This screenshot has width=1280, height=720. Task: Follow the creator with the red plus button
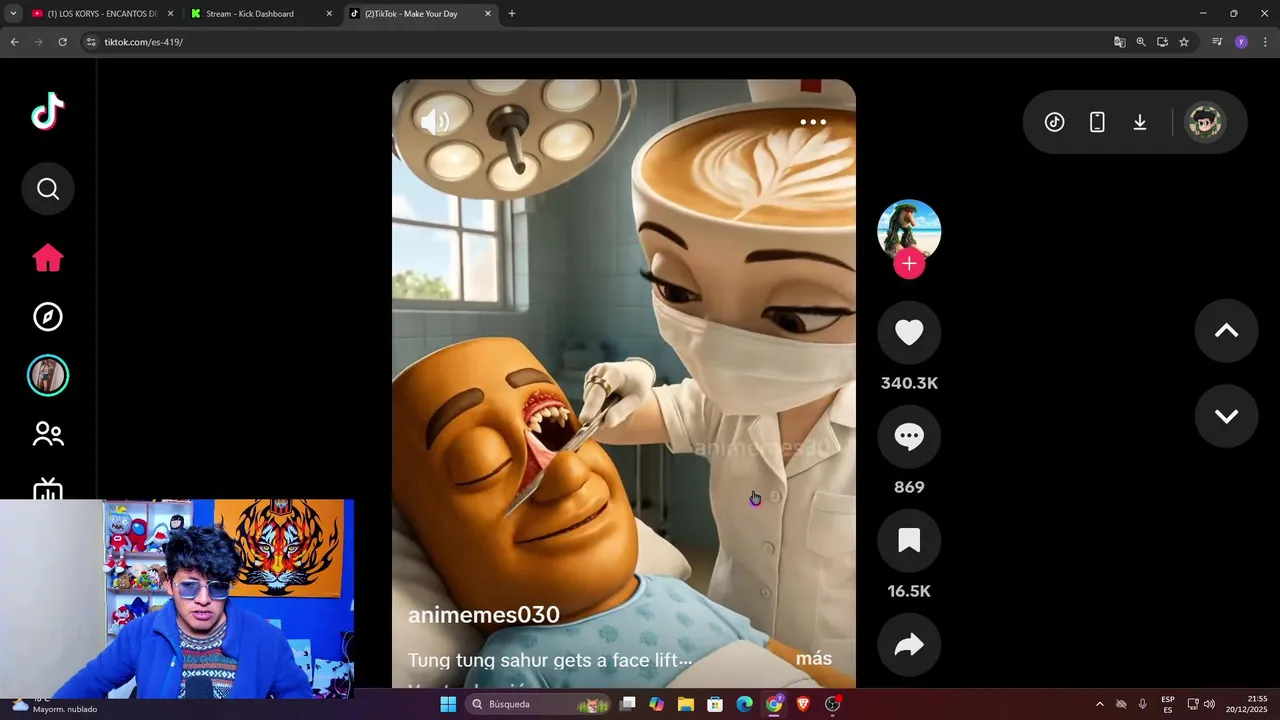click(x=909, y=264)
